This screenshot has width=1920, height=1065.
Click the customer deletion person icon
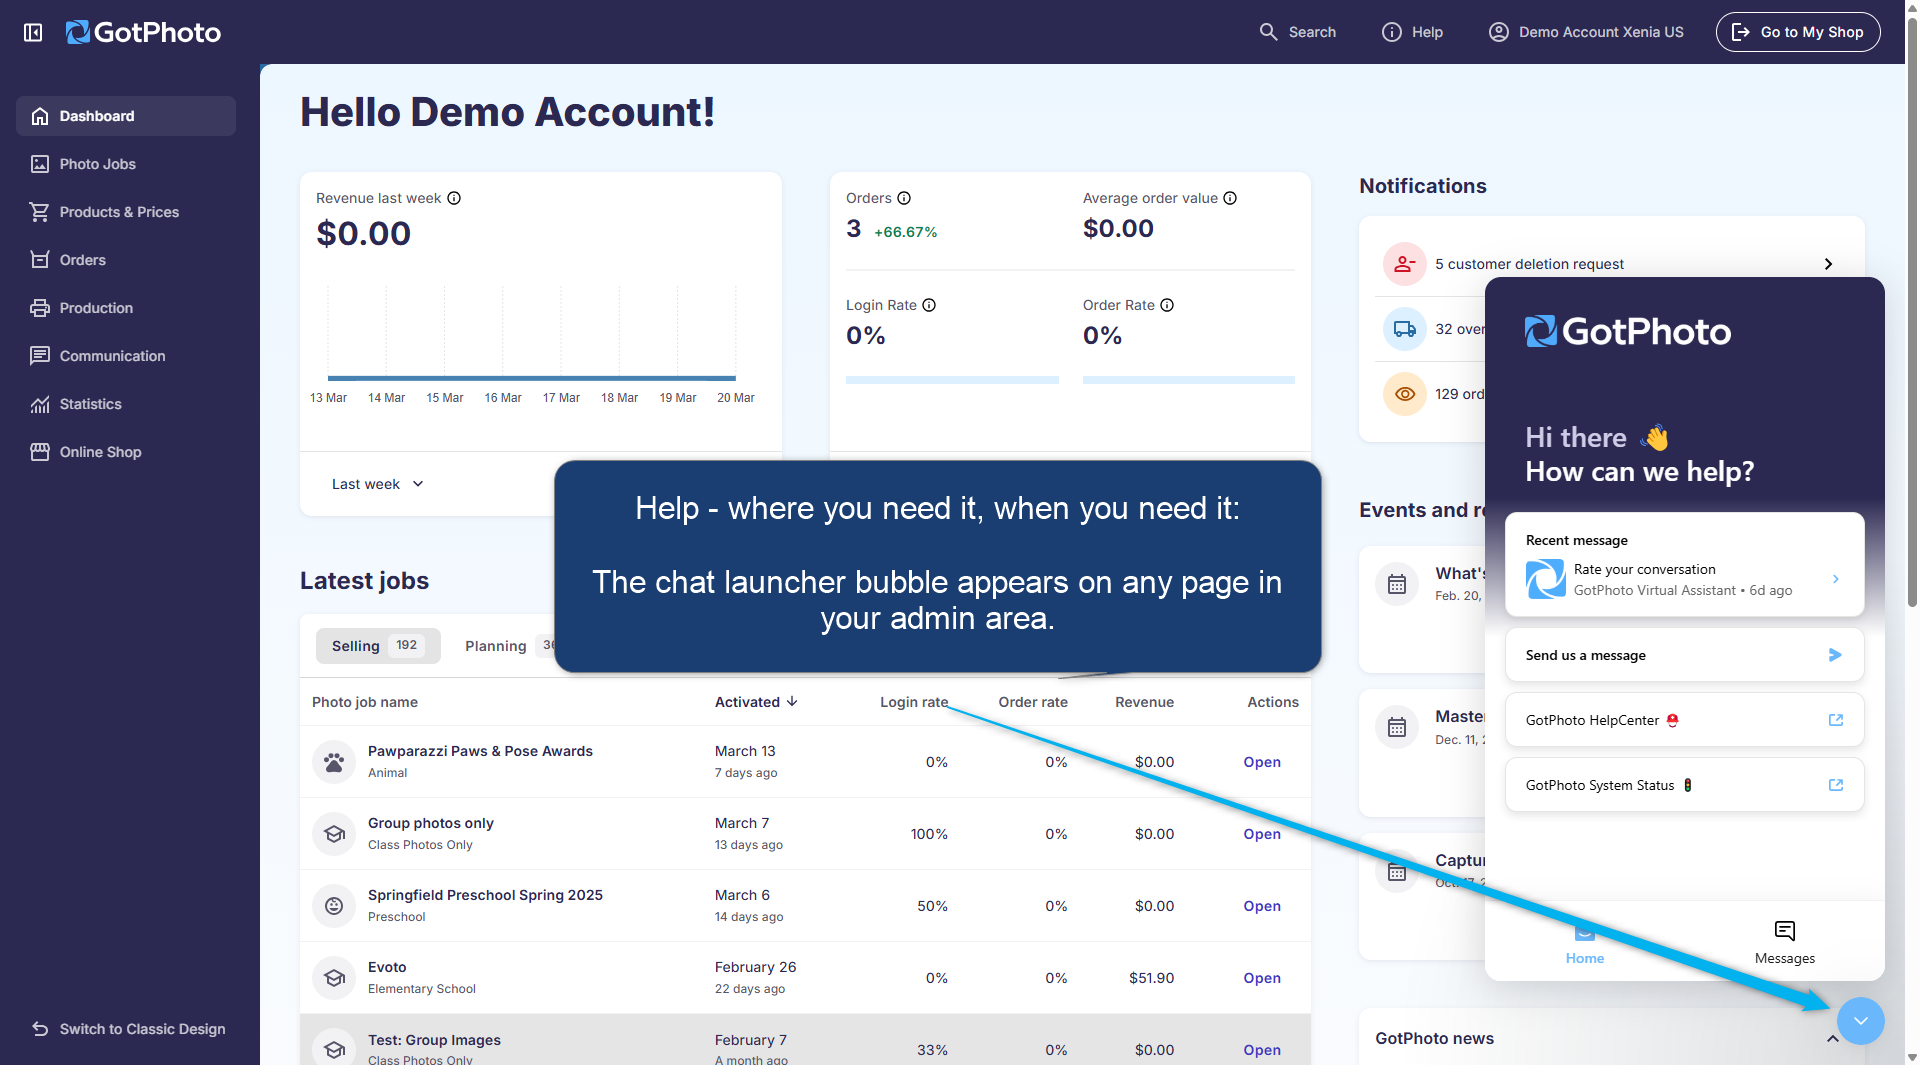[x=1405, y=264]
